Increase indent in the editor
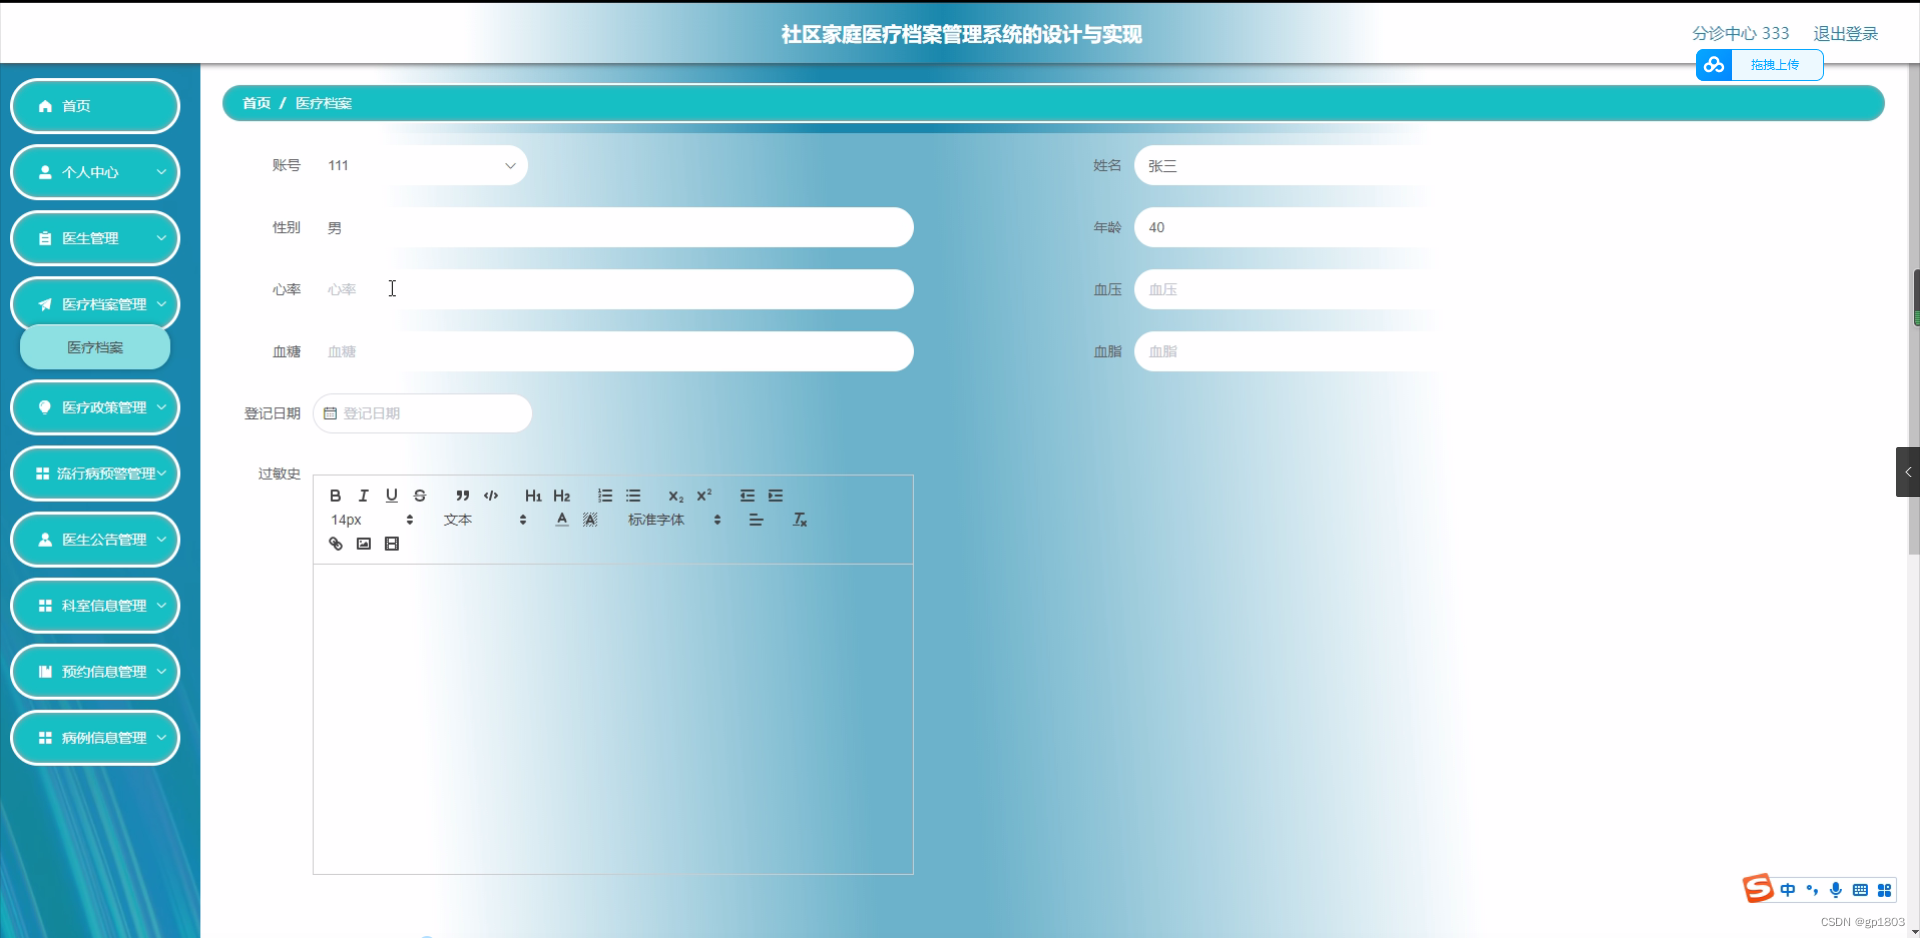The height and width of the screenshot is (938, 1920). pyautogui.click(x=775, y=496)
